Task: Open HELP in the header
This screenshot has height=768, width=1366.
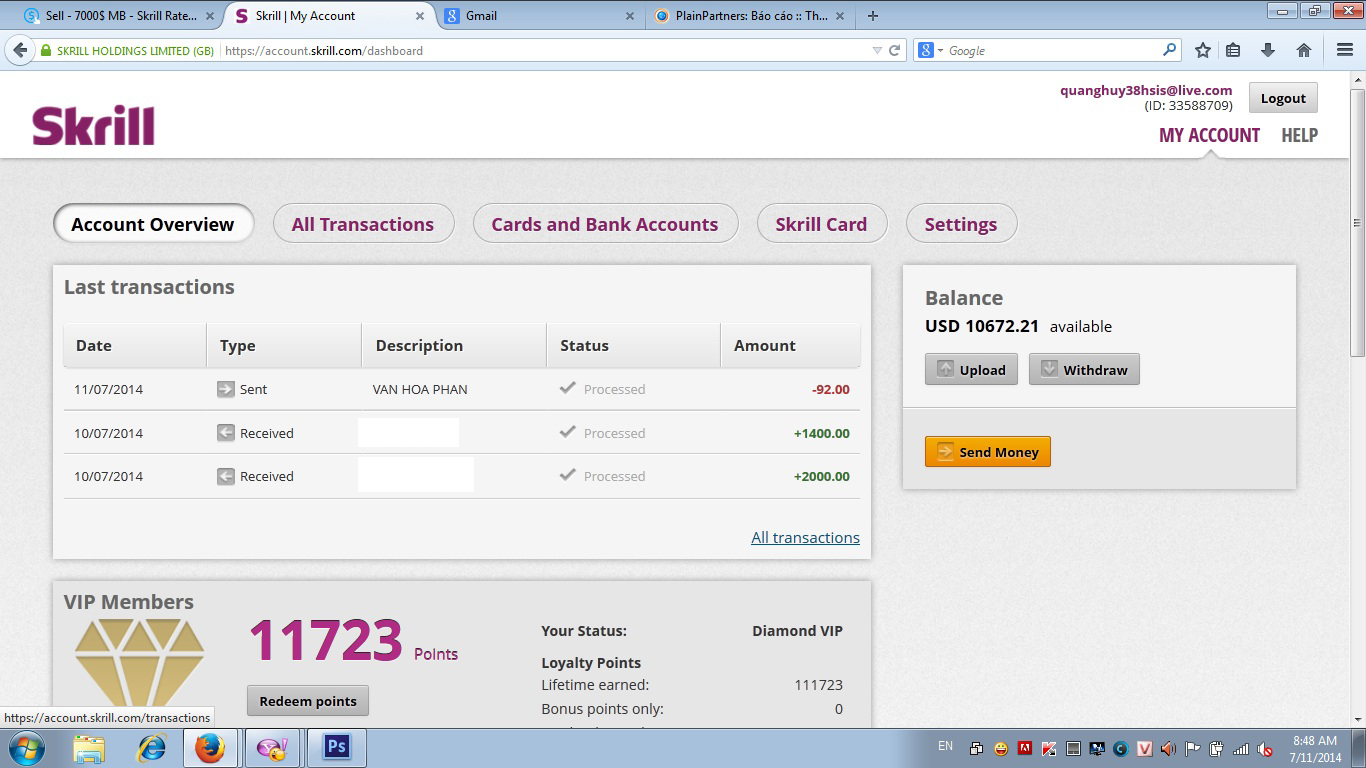Action: (1299, 135)
